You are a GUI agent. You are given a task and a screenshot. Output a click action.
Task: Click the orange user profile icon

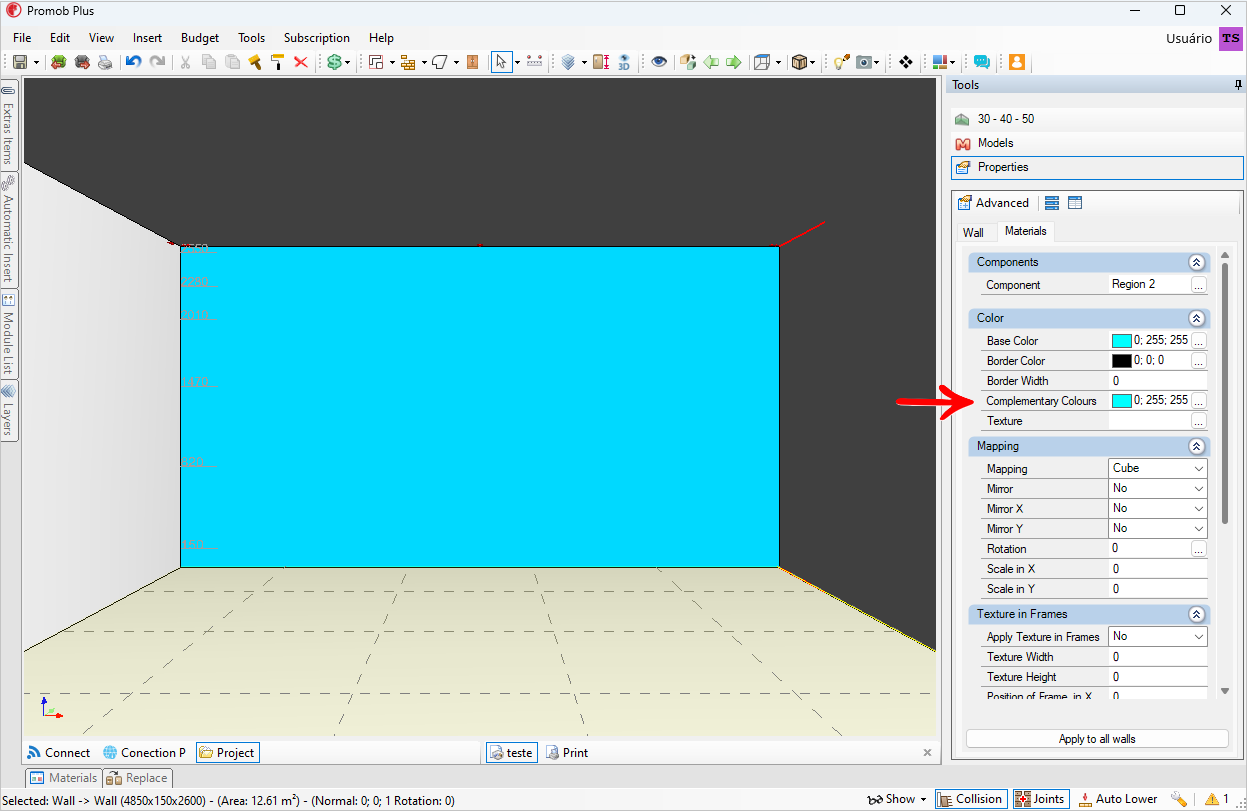tap(1017, 62)
